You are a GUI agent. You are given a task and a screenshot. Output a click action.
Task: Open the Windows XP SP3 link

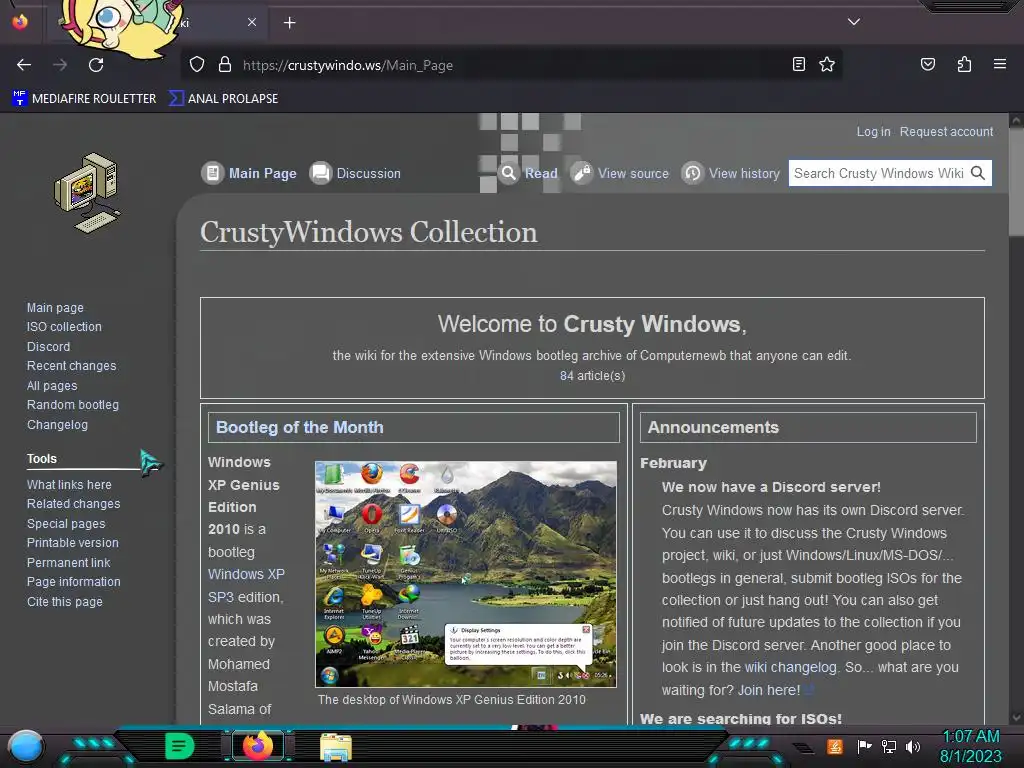click(246, 585)
